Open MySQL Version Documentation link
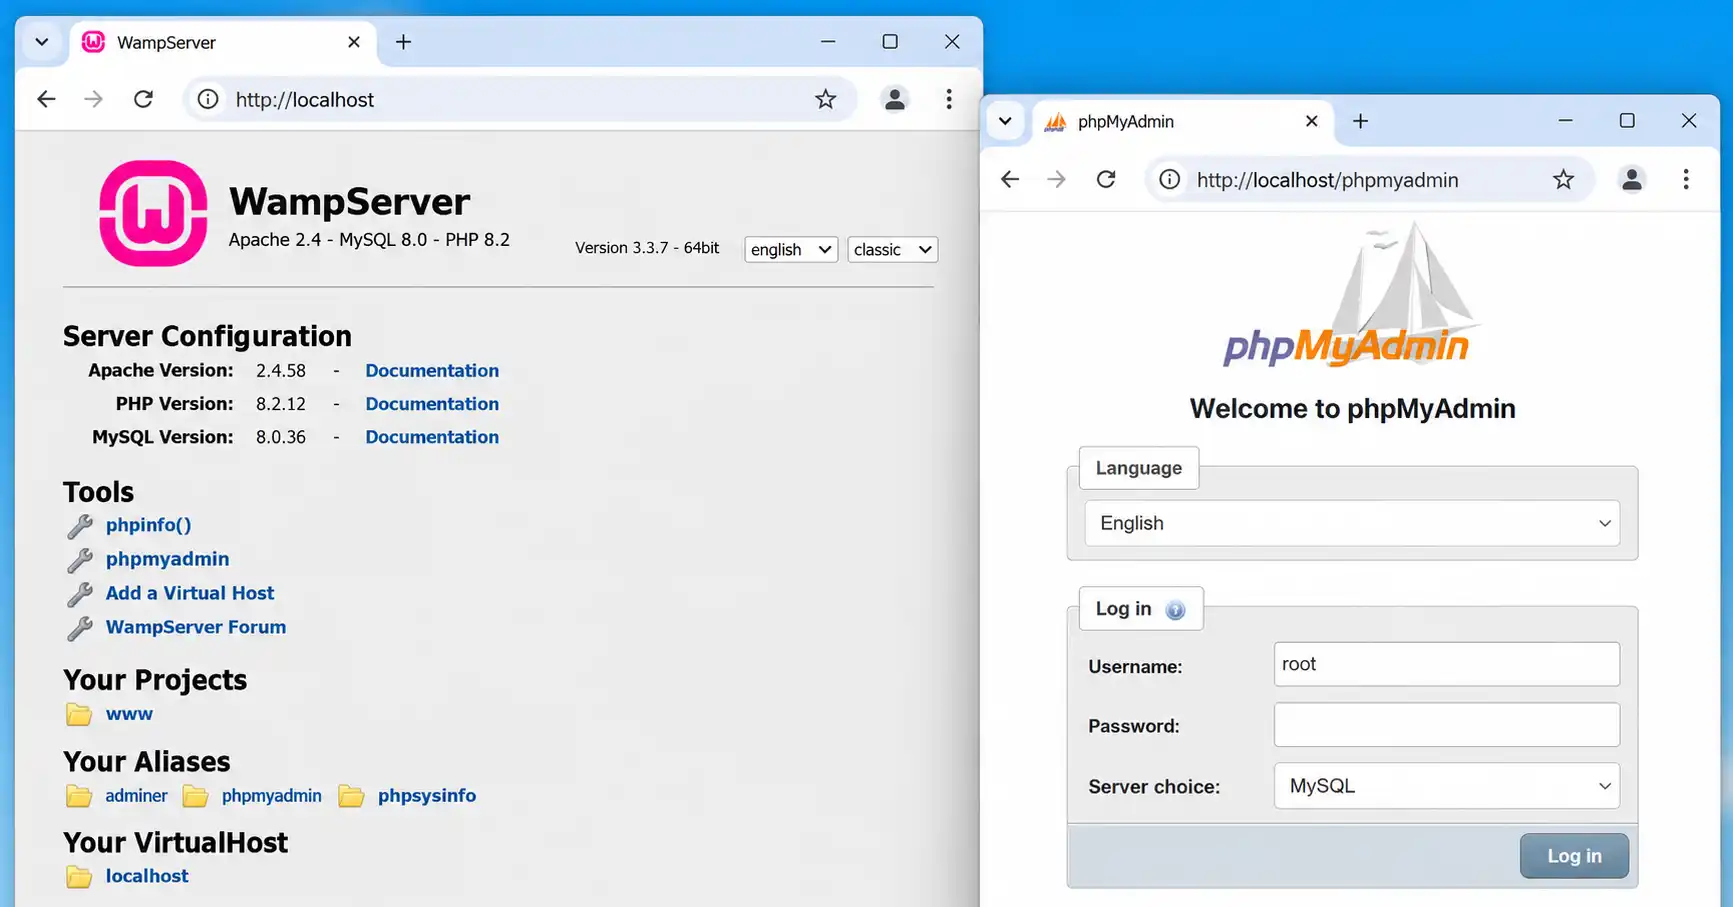Viewport: 1733px width, 907px height. click(432, 438)
